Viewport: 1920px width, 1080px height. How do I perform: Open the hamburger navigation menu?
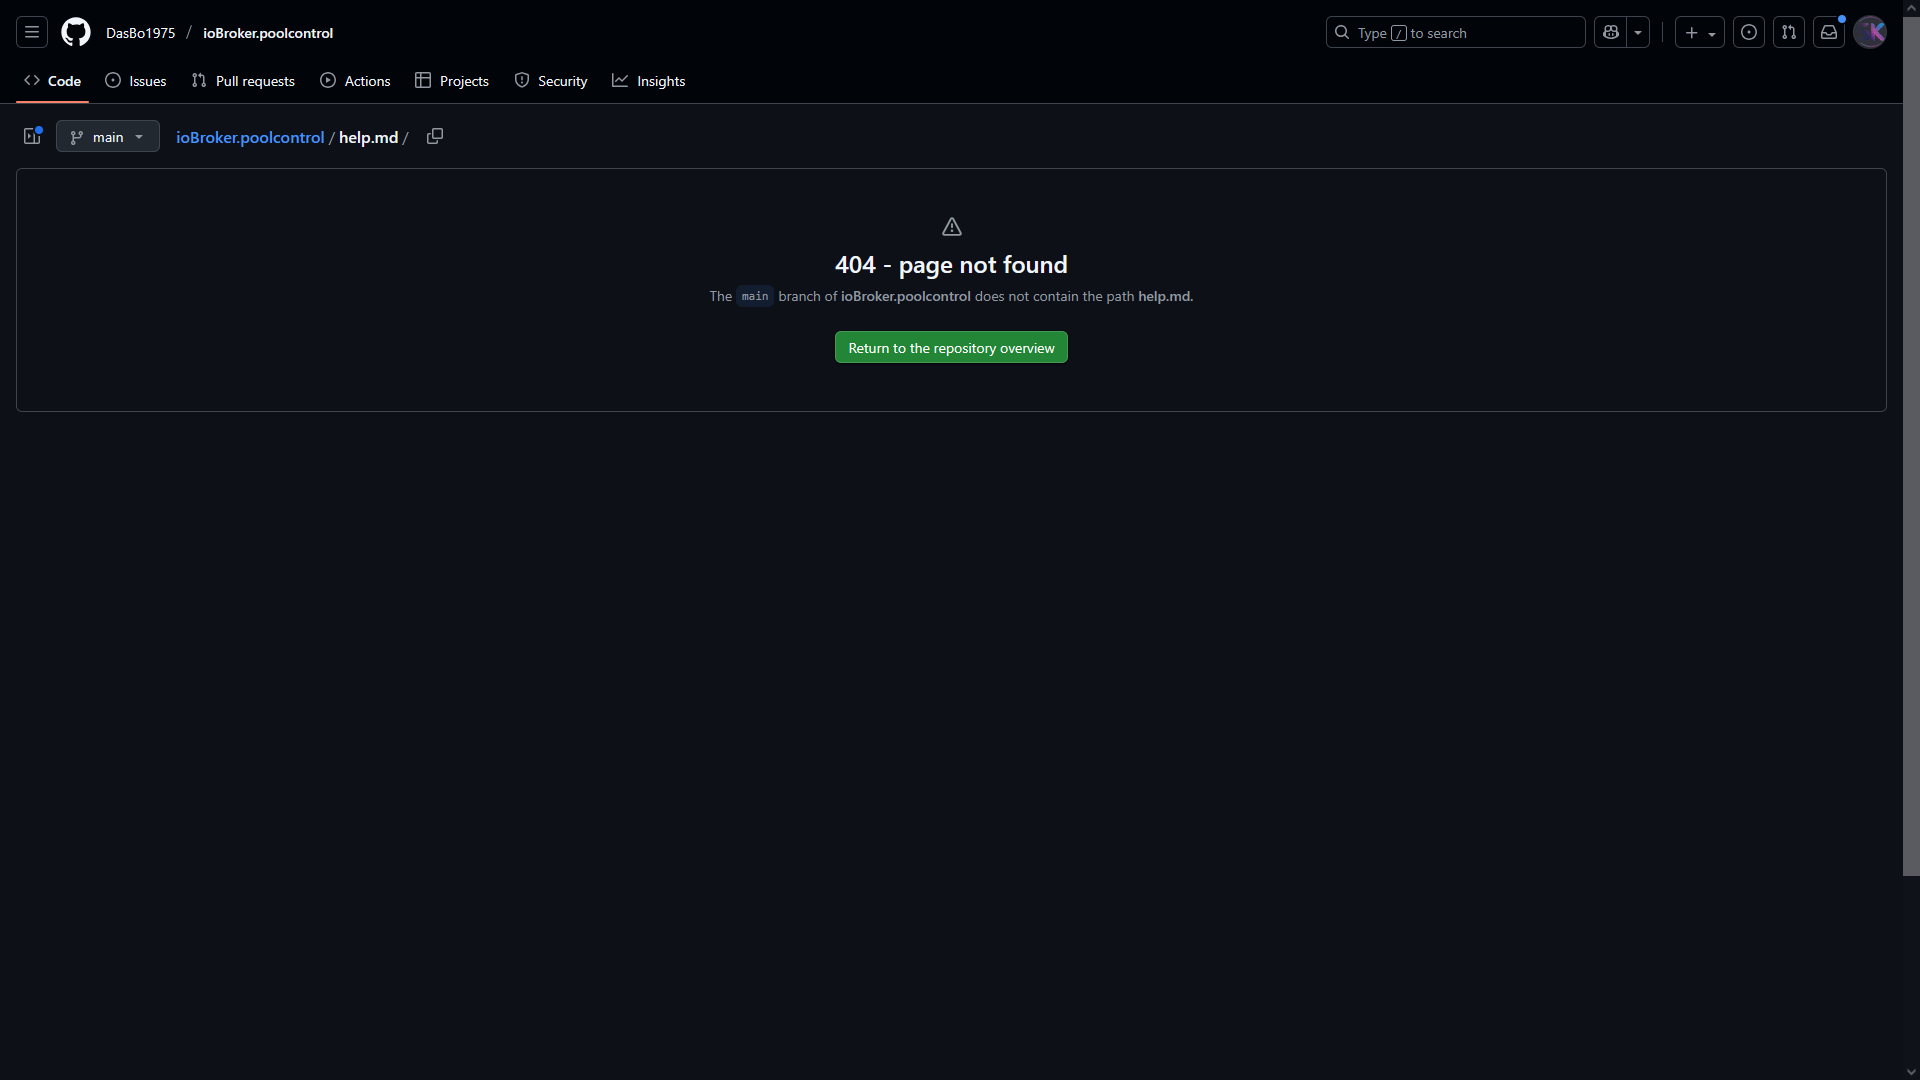tap(32, 33)
